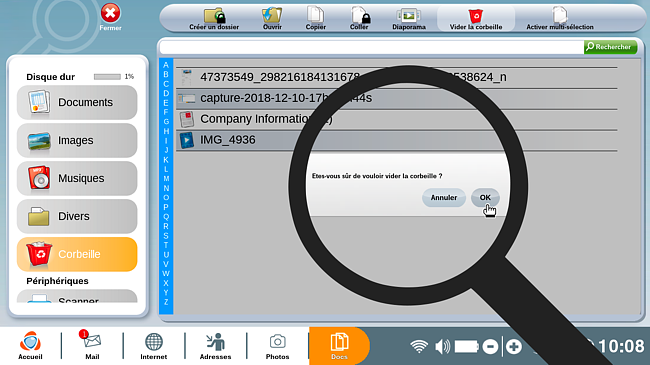Cancel with the Annuler button
The width and height of the screenshot is (650, 365).
(444, 197)
